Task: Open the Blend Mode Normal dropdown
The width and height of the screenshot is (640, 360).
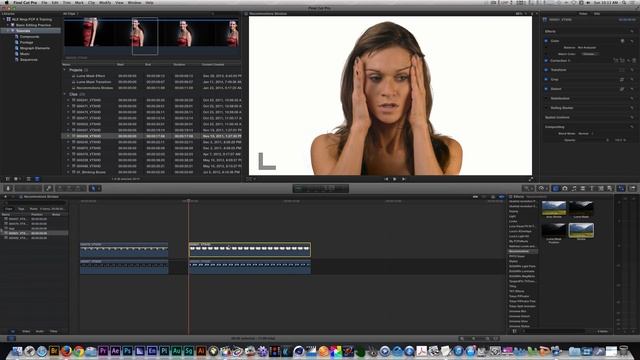Action: pyautogui.click(x=586, y=133)
